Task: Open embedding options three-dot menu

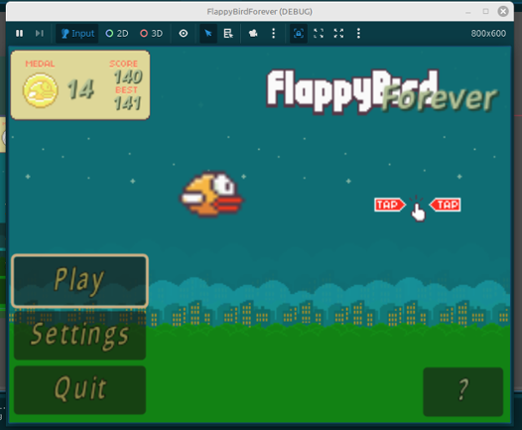Action: 358,33
